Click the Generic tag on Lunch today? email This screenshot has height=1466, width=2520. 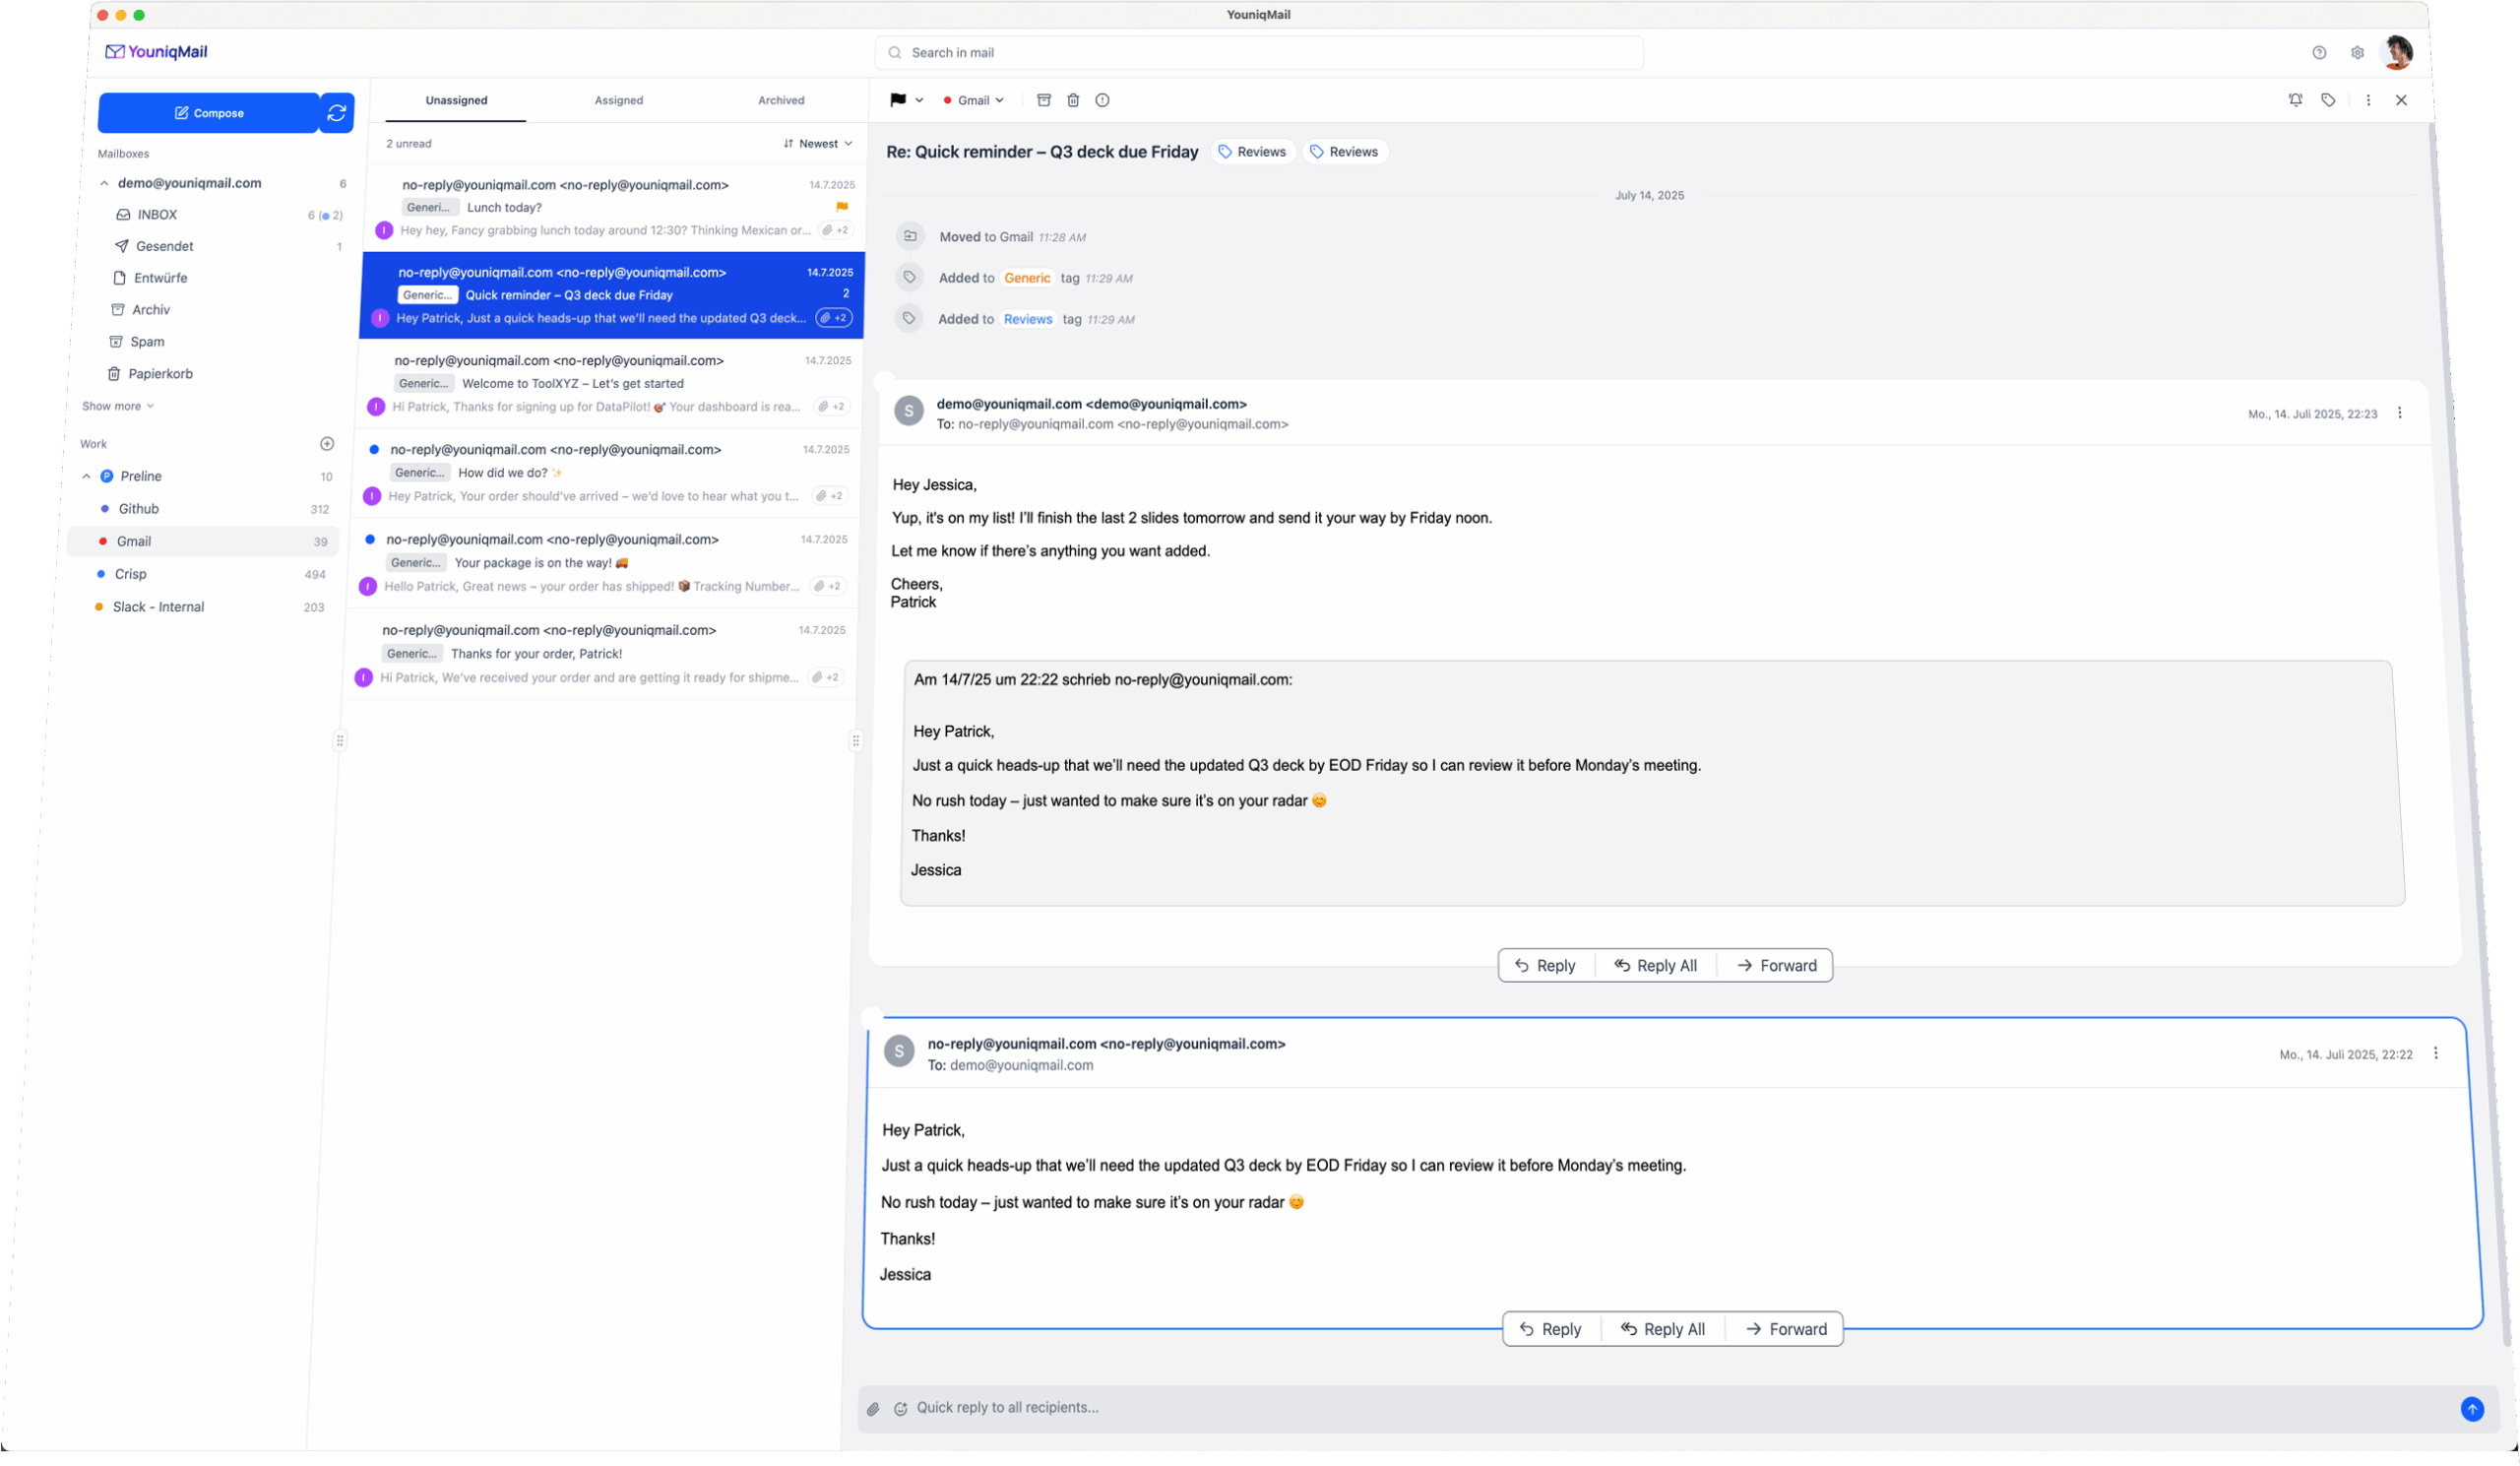(x=431, y=207)
